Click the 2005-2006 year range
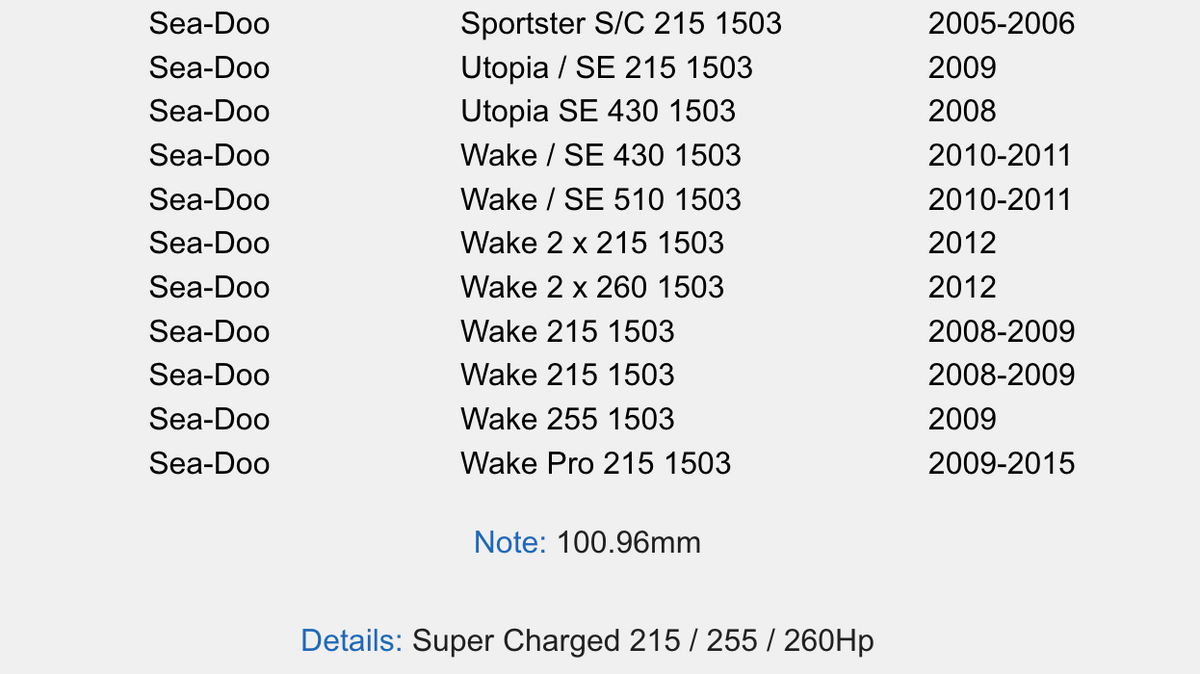Screen dimensions: 1200x674 pos(1001,24)
